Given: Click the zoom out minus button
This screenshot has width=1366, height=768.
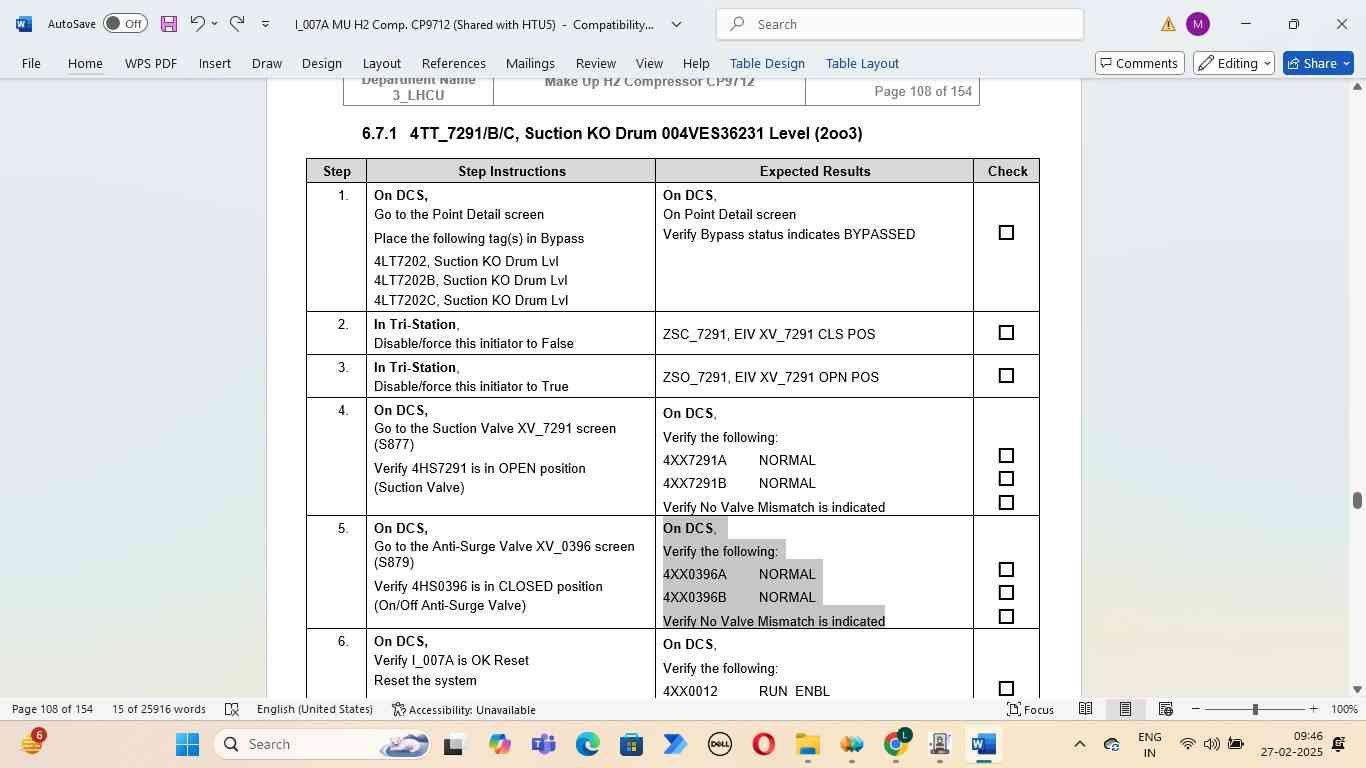Looking at the screenshot, I should point(1195,709).
